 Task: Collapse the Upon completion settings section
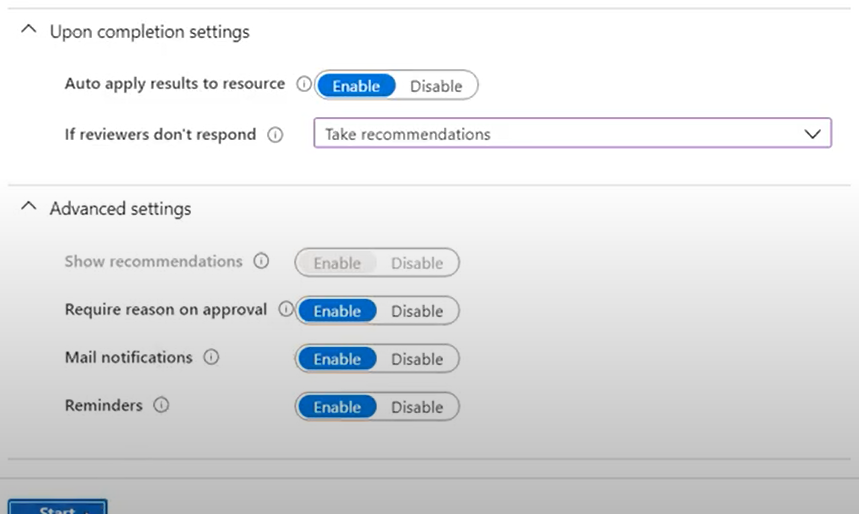tap(28, 32)
